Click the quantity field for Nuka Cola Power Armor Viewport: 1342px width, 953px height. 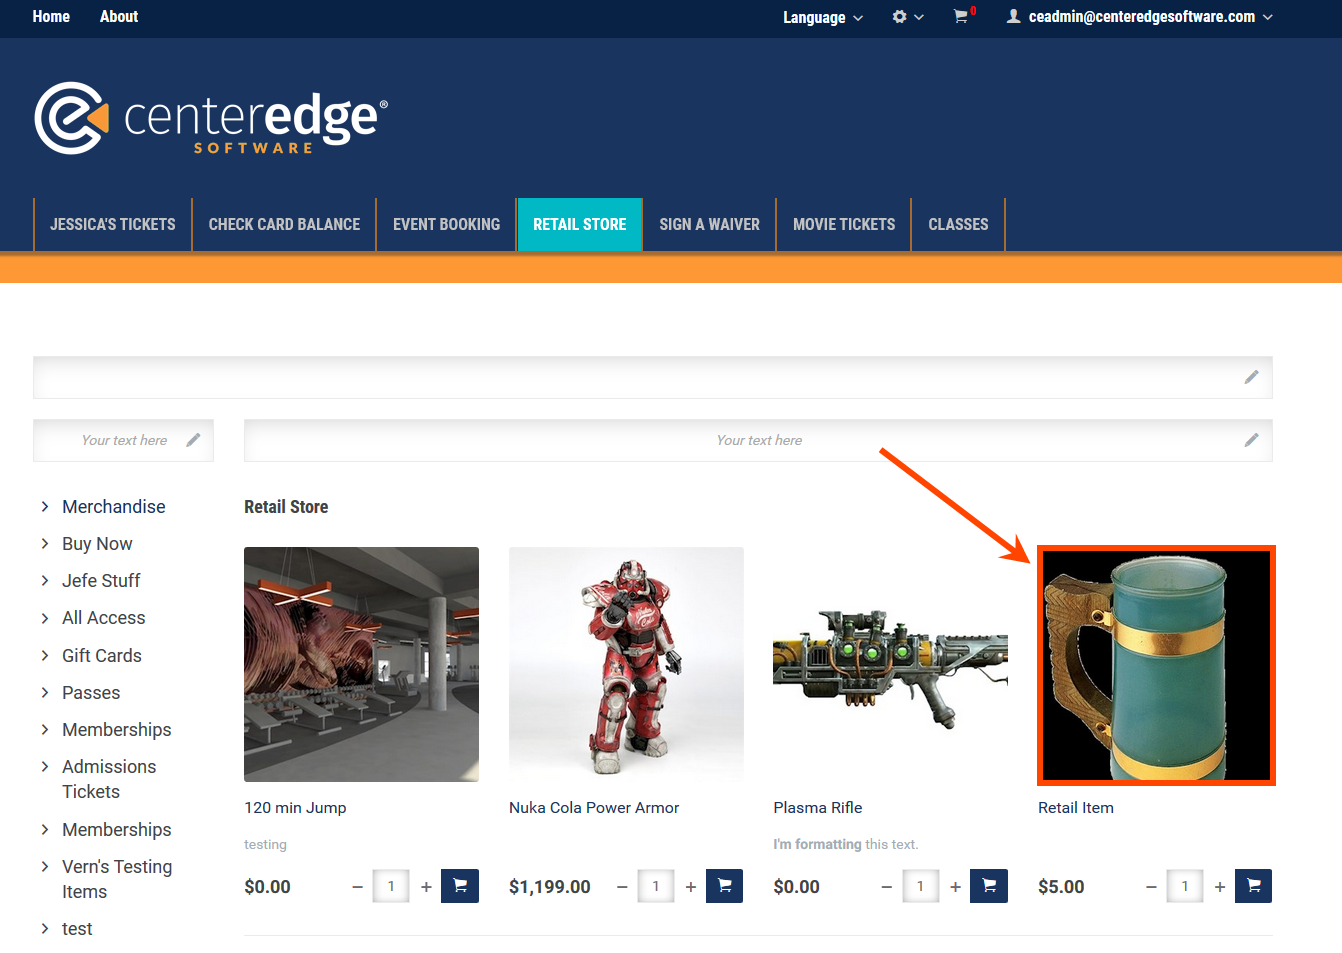[656, 886]
